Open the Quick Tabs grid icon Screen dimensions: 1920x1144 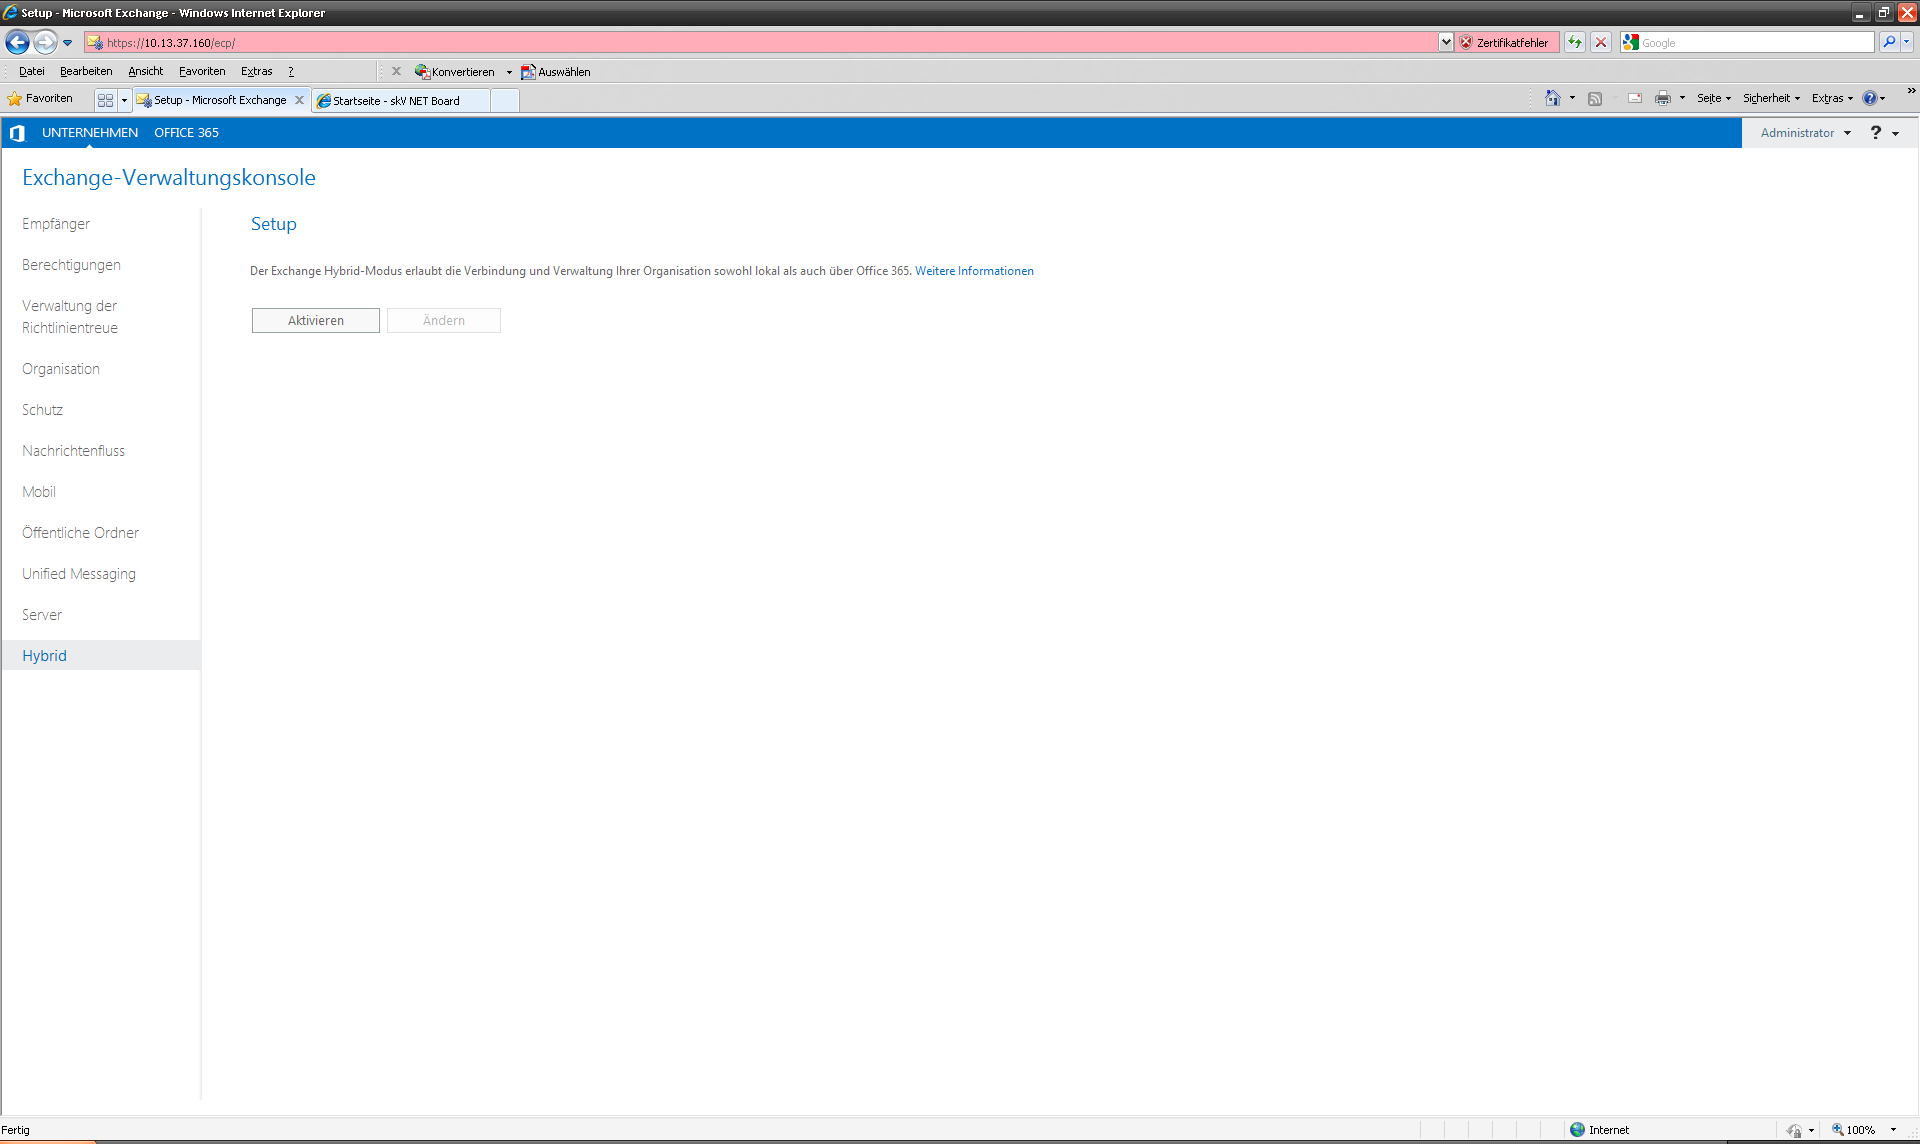pyautogui.click(x=105, y=100)
